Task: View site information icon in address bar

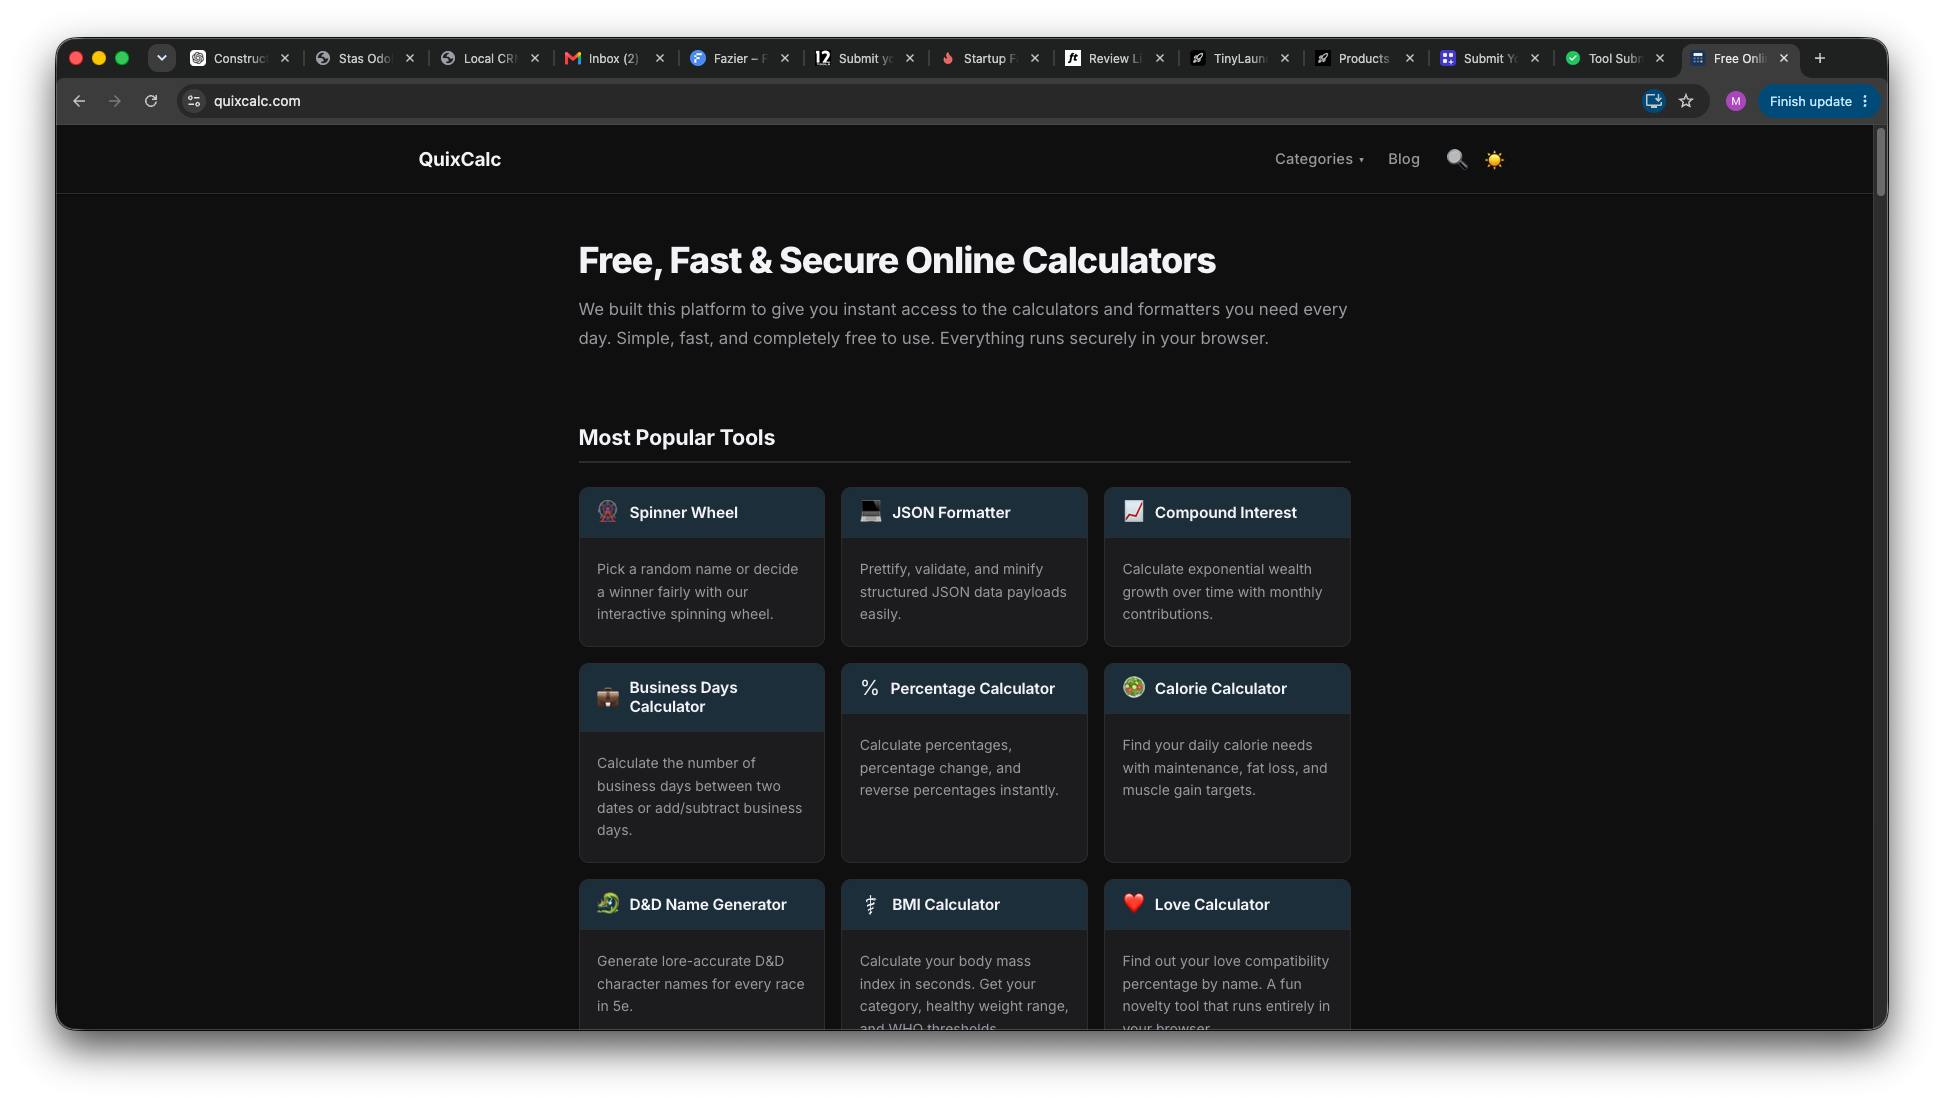Action: coord(194,101)
